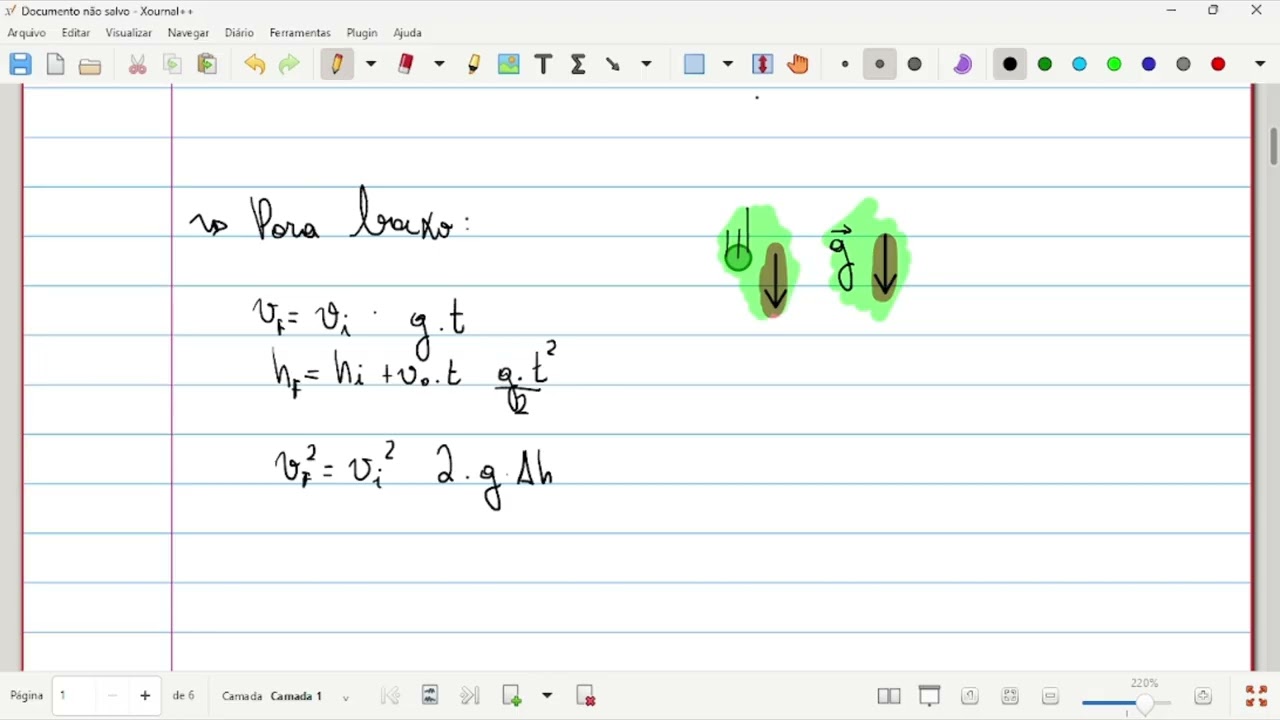The height and width of the screenshot is (720, 1280).
Task: Select the Insert Image tool
Action: [x=509, y=64]
